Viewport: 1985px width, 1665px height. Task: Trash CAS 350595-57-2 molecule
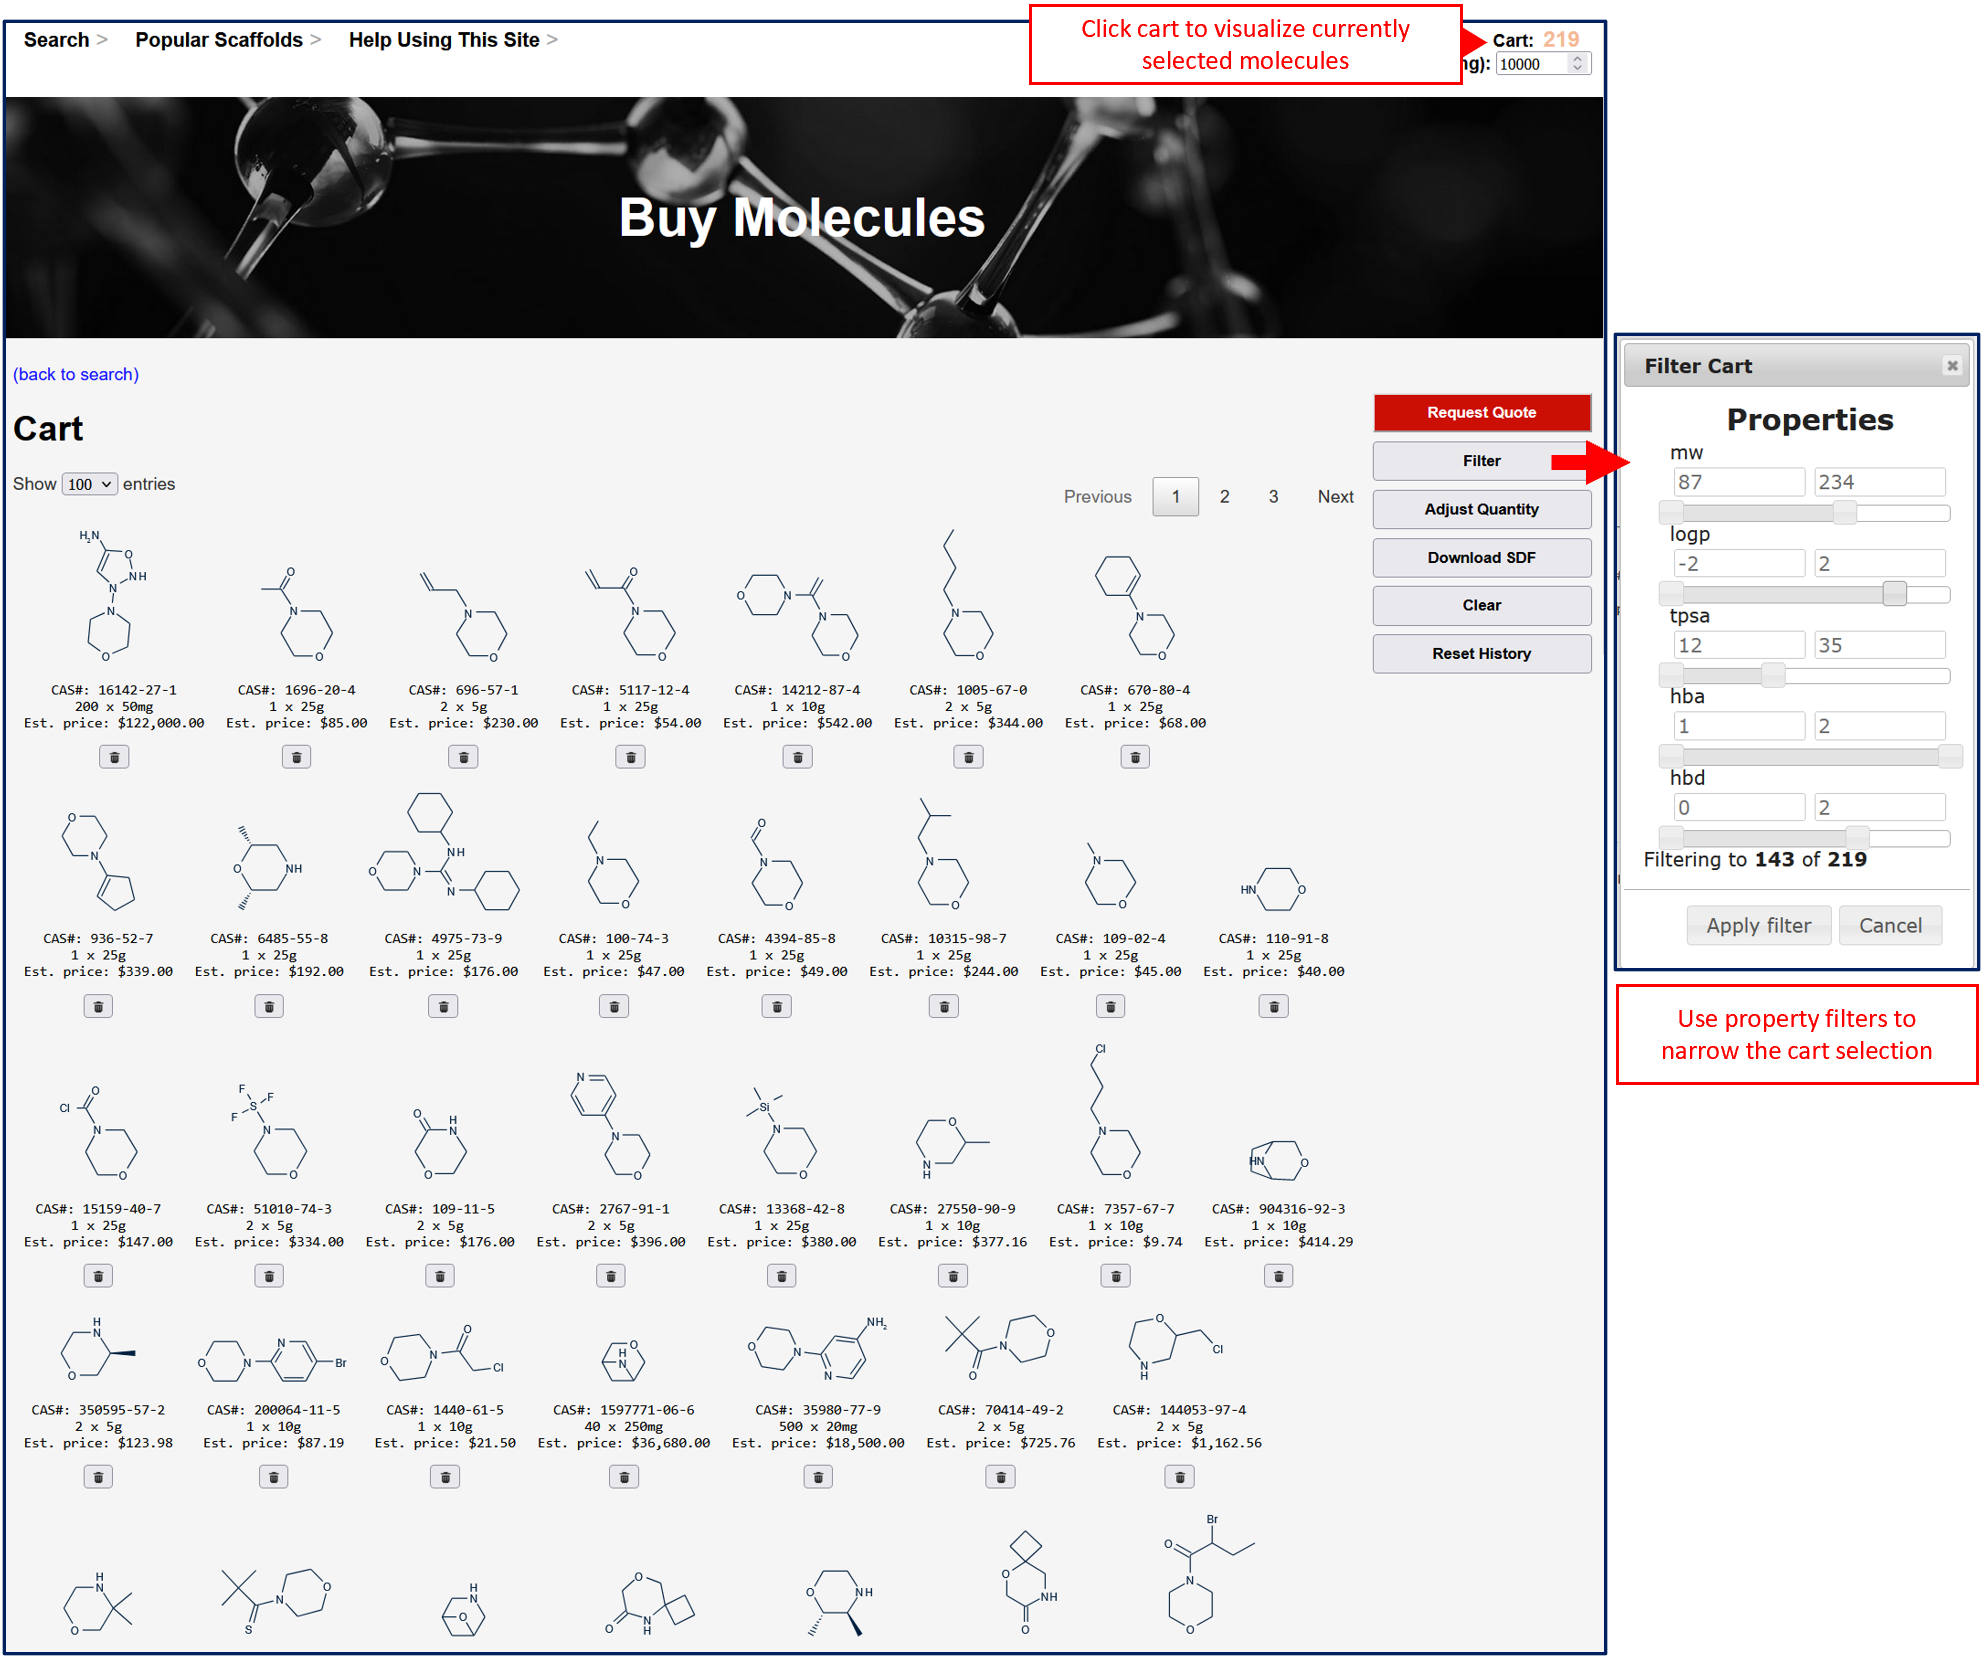click(x=98, y=1476)
